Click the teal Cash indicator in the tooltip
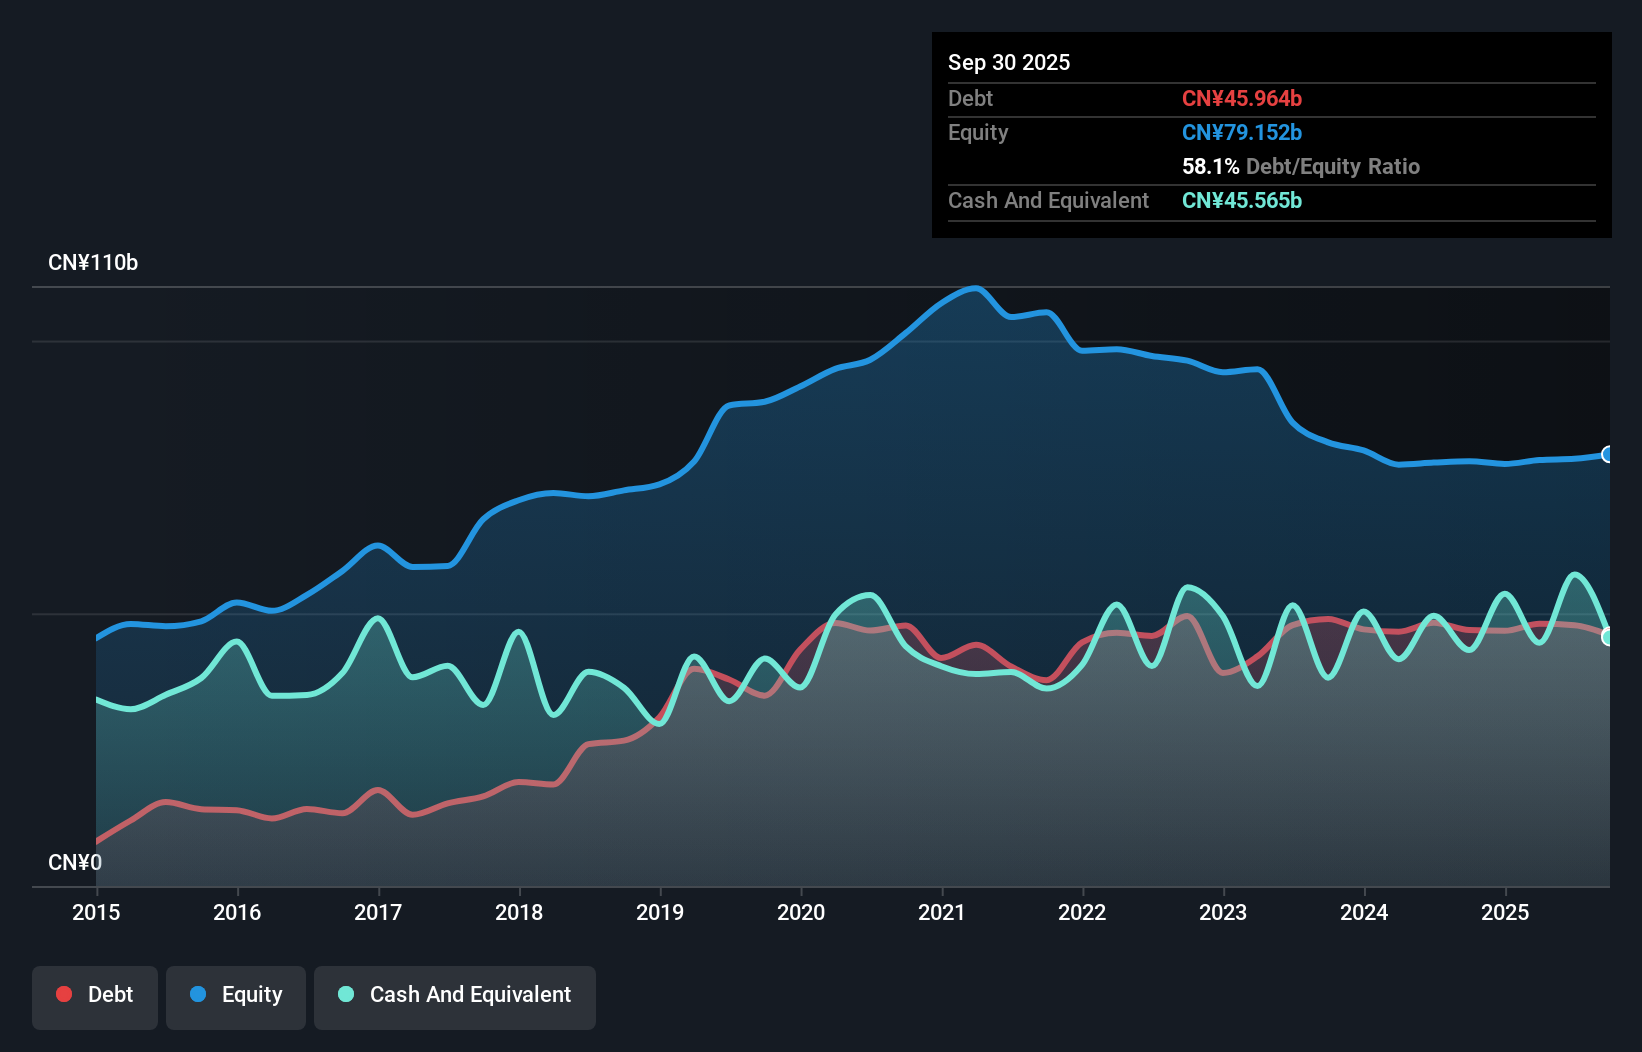The height and width of the screenshot is (1052, 1642). (1242, 201)
